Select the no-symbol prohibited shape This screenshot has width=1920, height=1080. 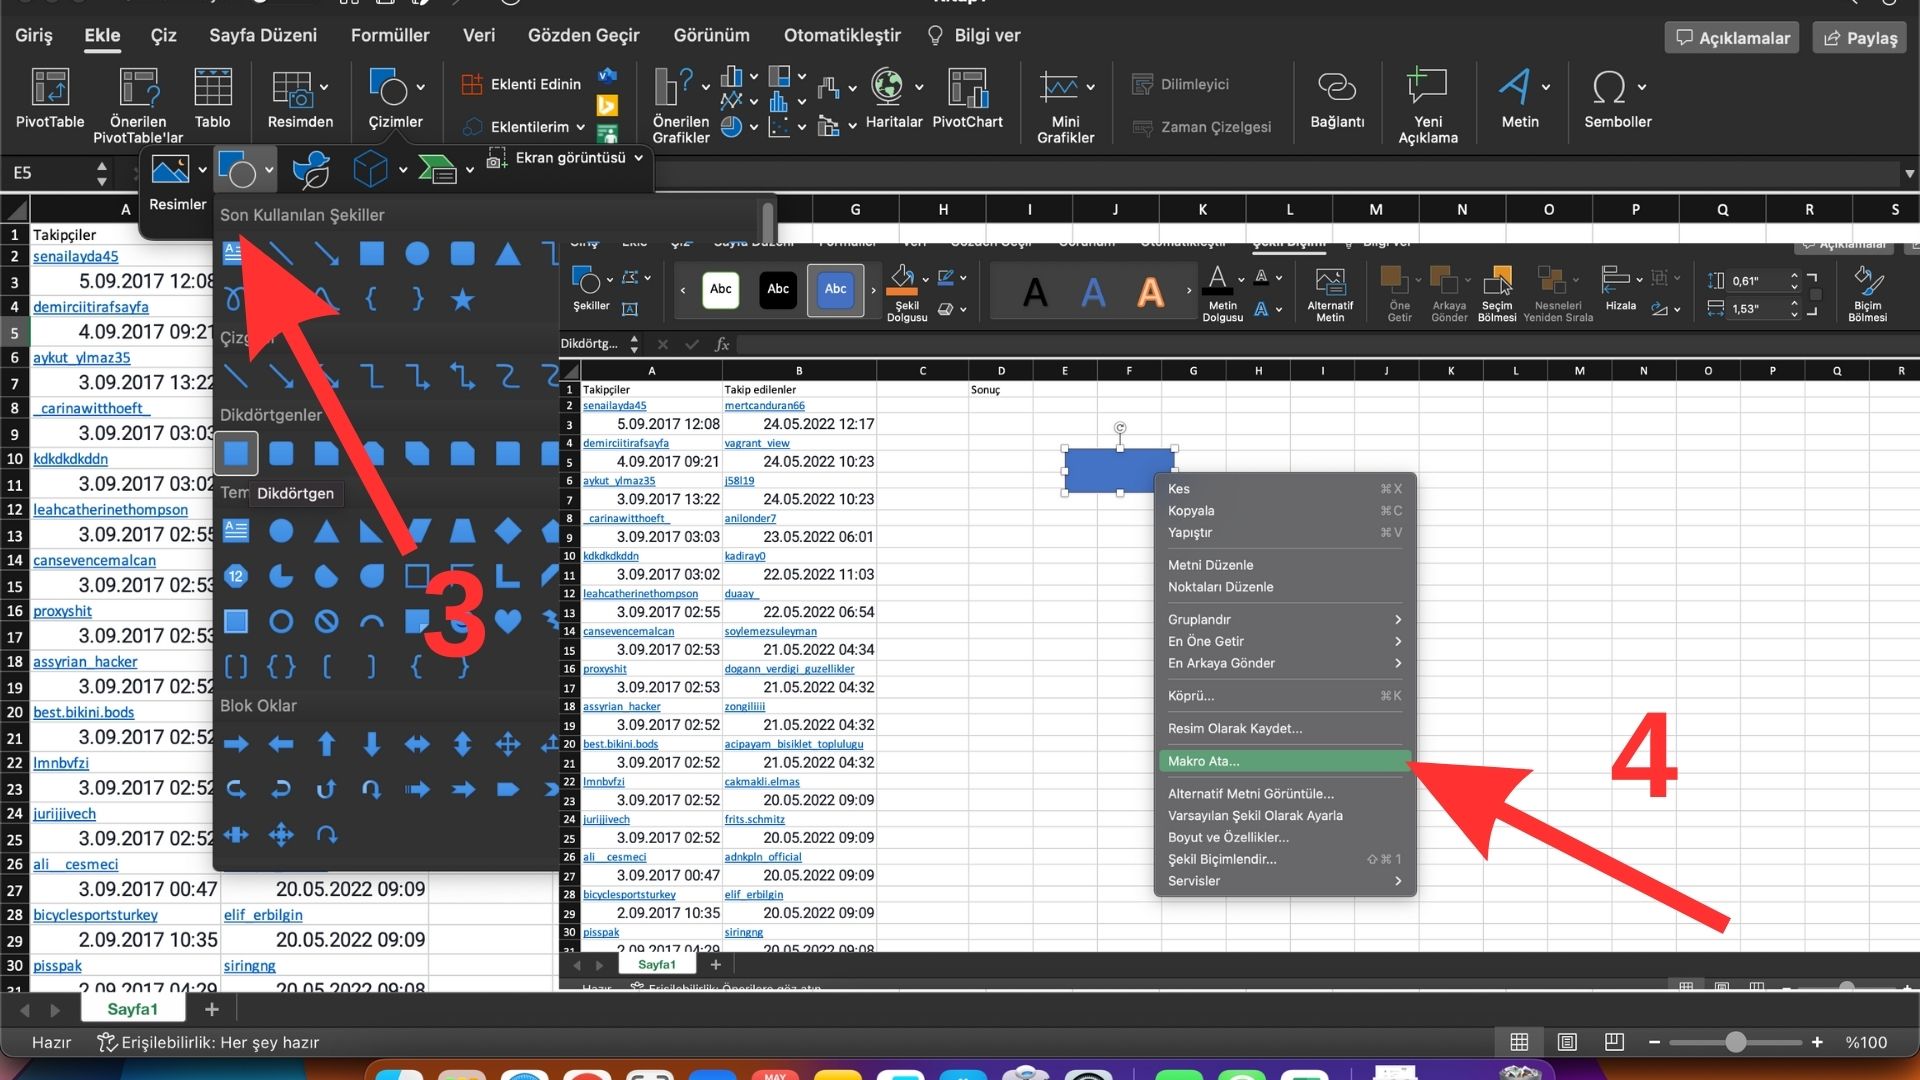point(326,621)
